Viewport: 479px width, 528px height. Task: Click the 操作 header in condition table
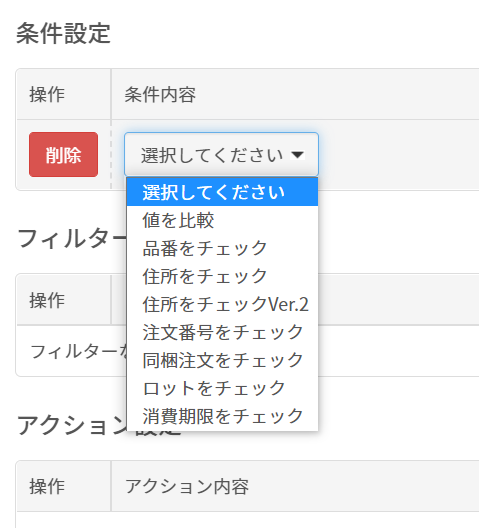(47, 94)
